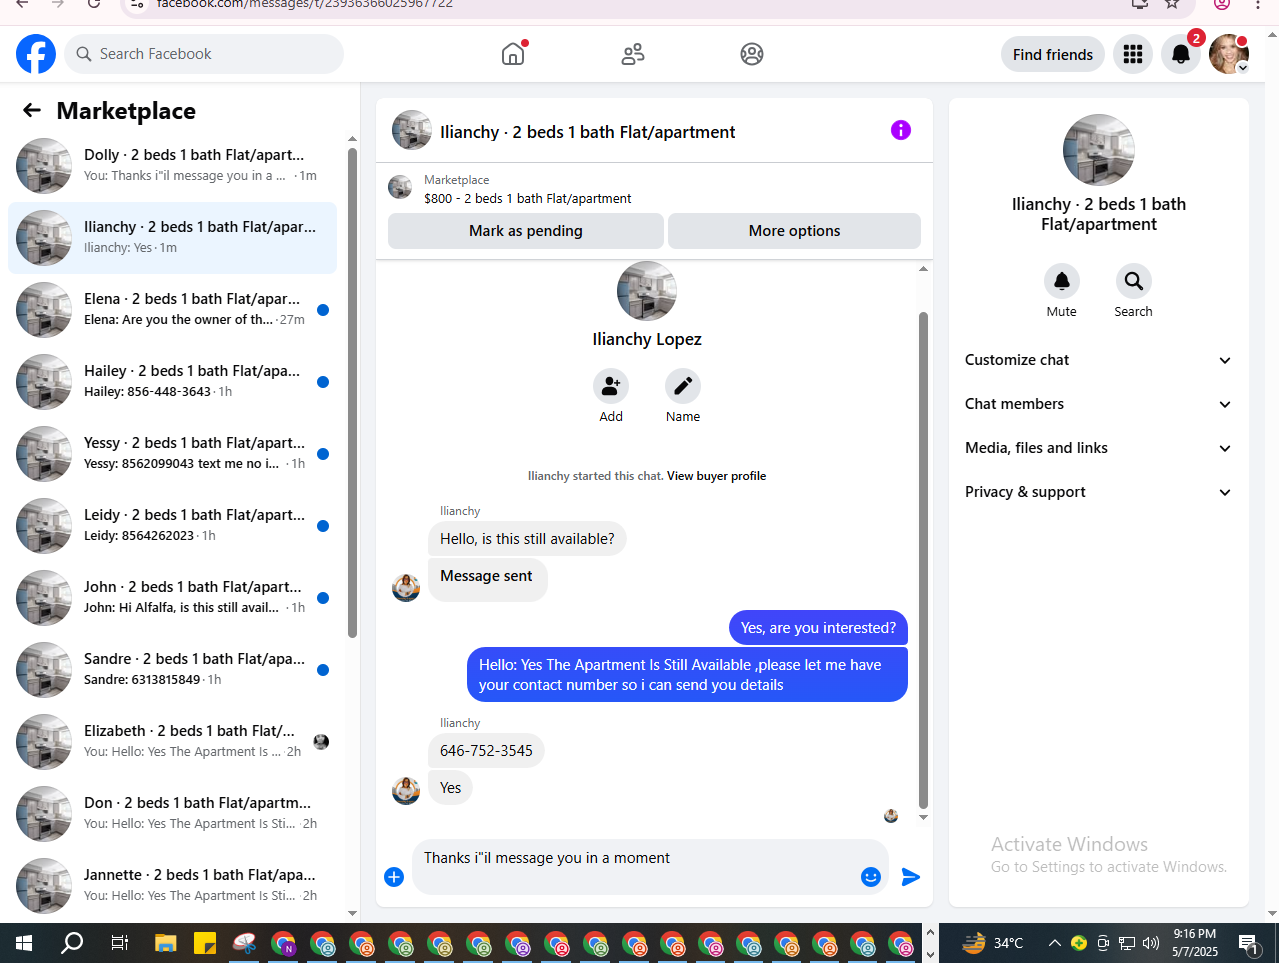Click the chat messages scrollbar
Screen dimensions: 1279x963
coord(923,560)
